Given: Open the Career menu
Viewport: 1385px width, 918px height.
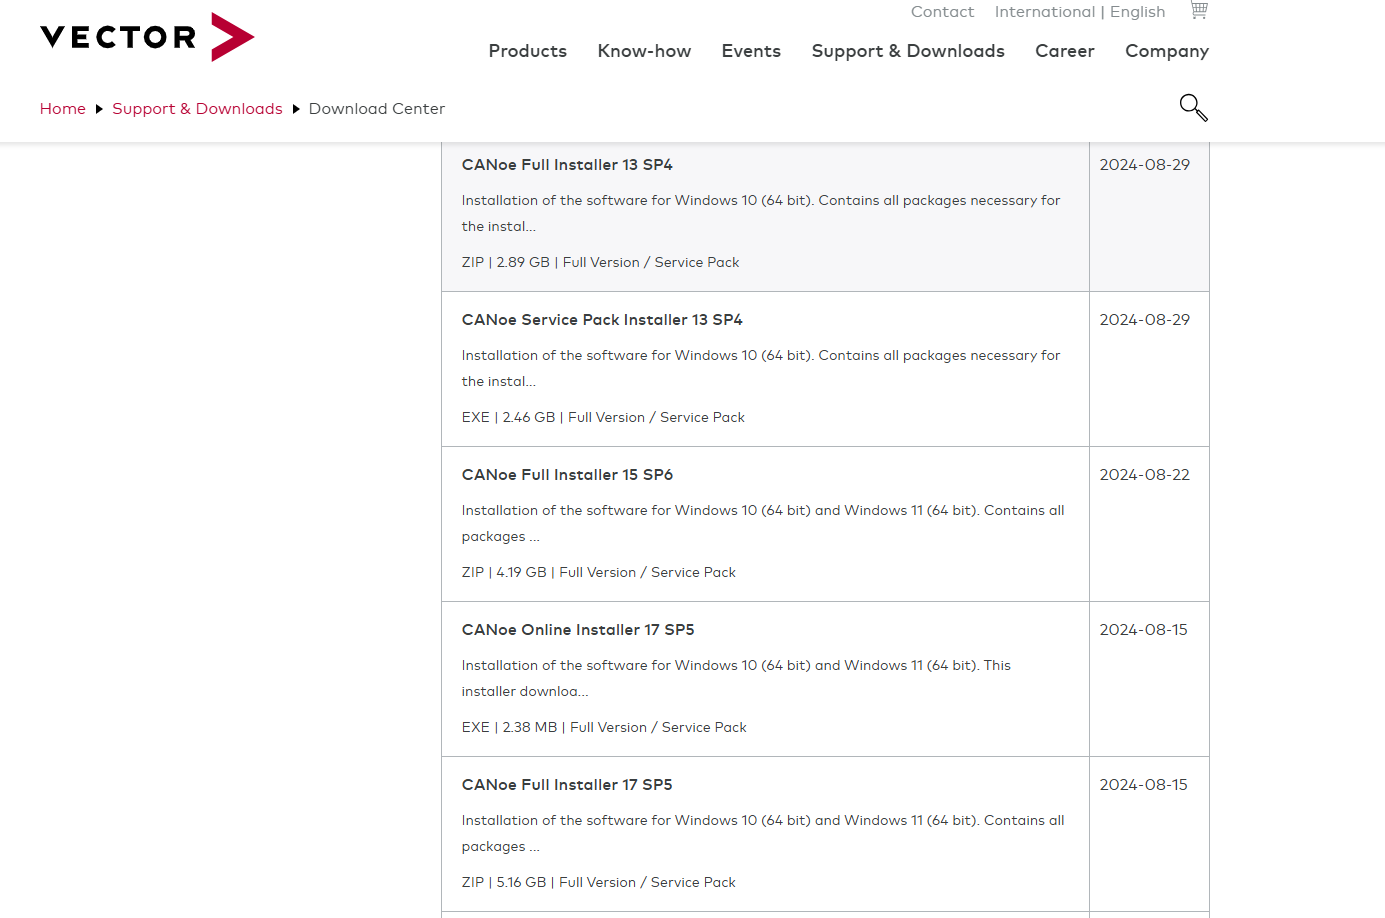Looking at the screenshot, I should point(1064,51).
